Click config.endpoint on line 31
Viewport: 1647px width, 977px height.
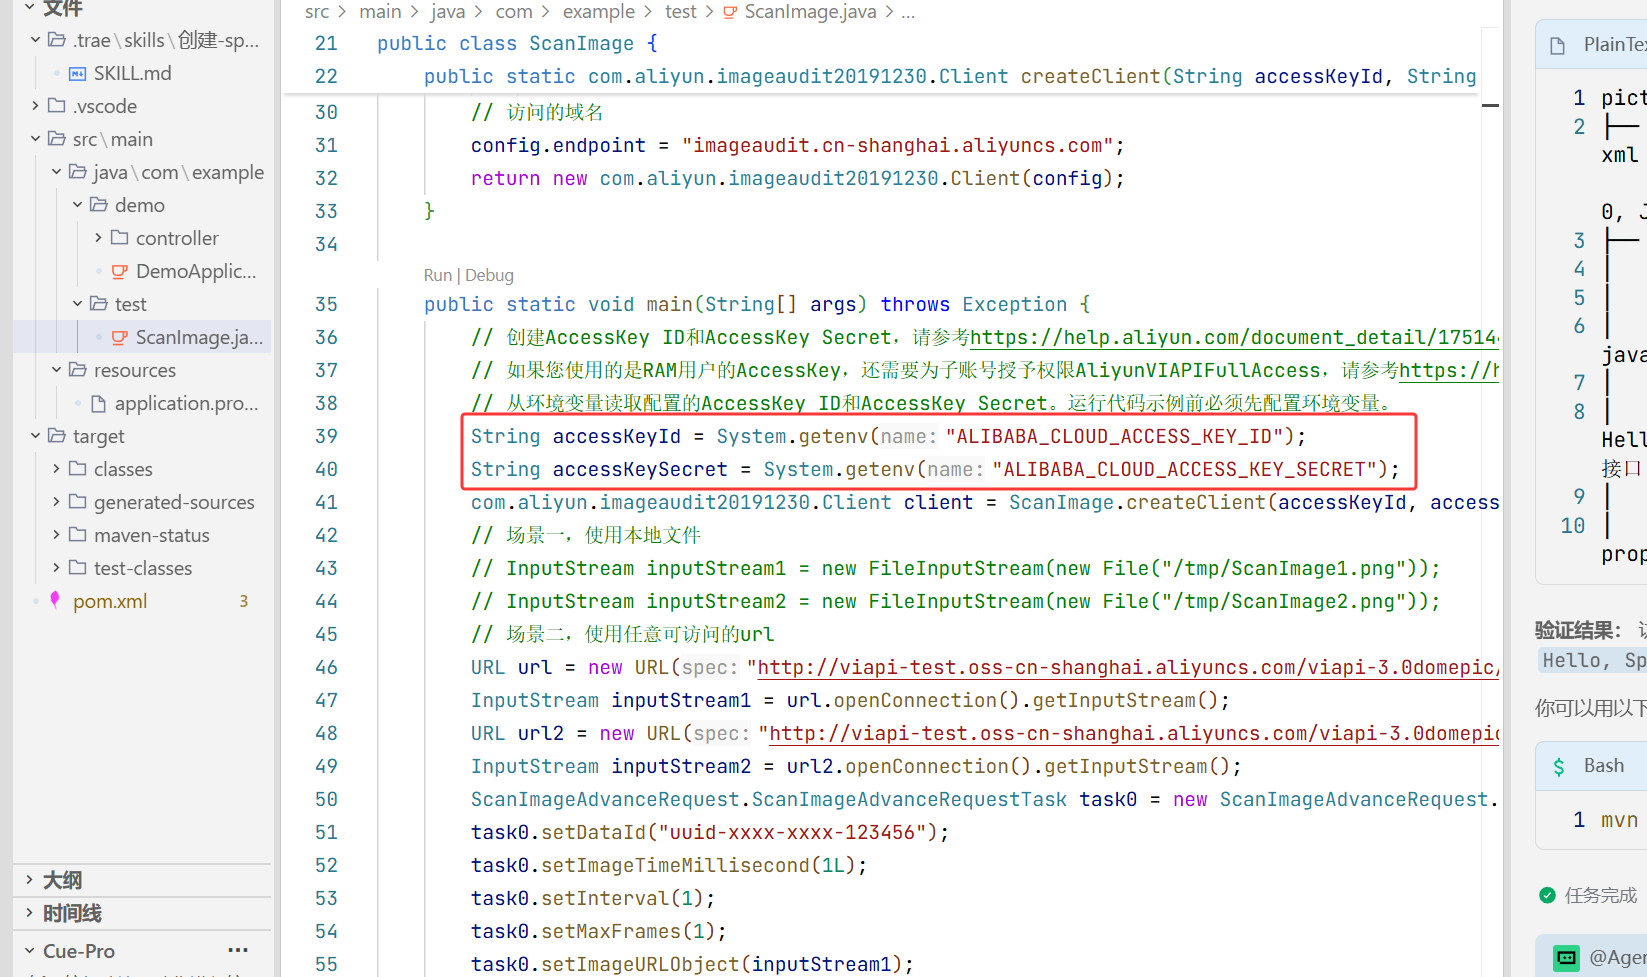(x=558, y=146)
